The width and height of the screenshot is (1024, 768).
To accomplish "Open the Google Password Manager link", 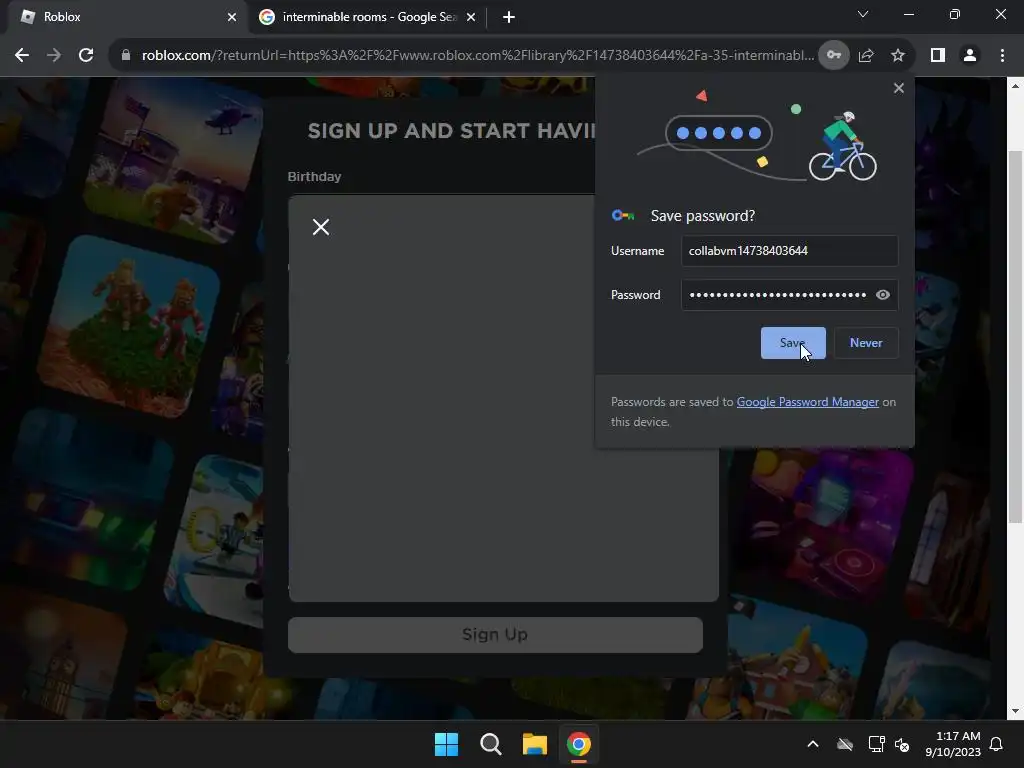I will (807, 402).
